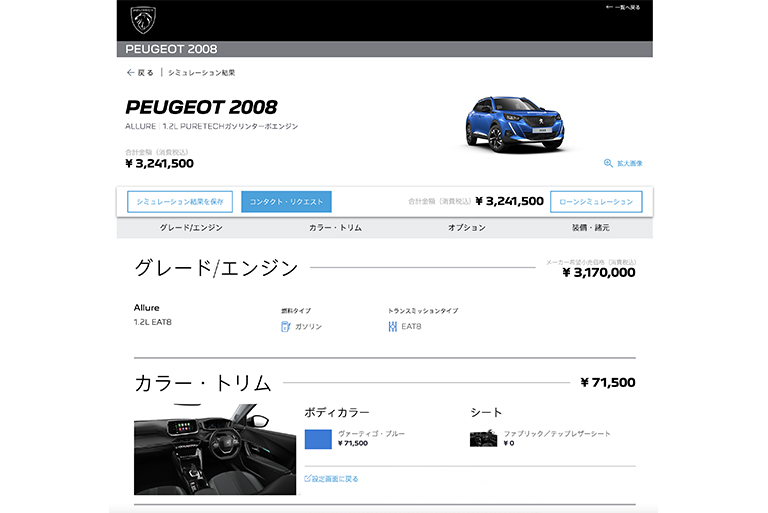This screenshot has width=768, height=513.
Task: Click the 1.2L EAT8 engine text
Action: tap(153, 322)
